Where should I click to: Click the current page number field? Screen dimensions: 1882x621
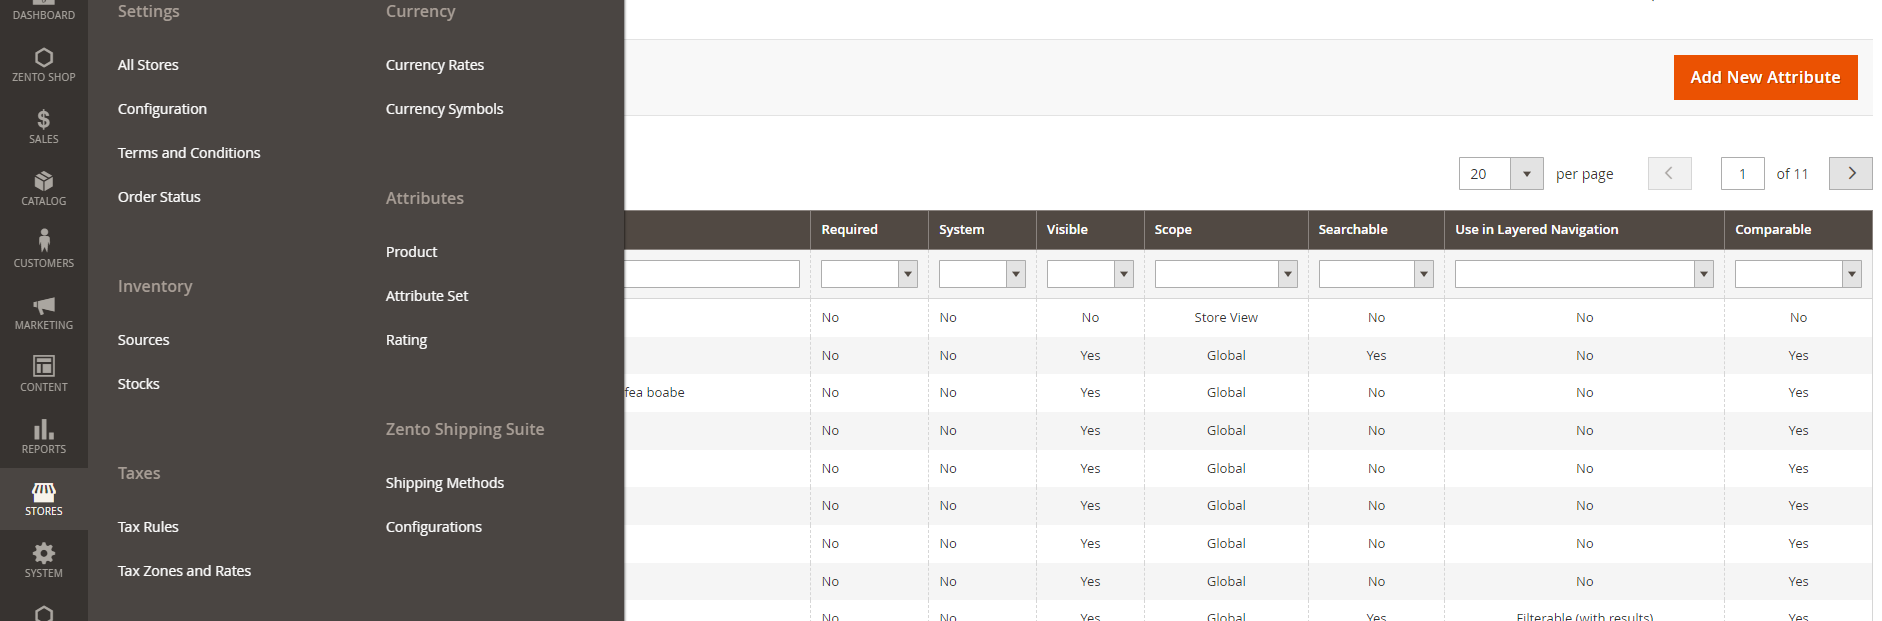point(1742,173)
